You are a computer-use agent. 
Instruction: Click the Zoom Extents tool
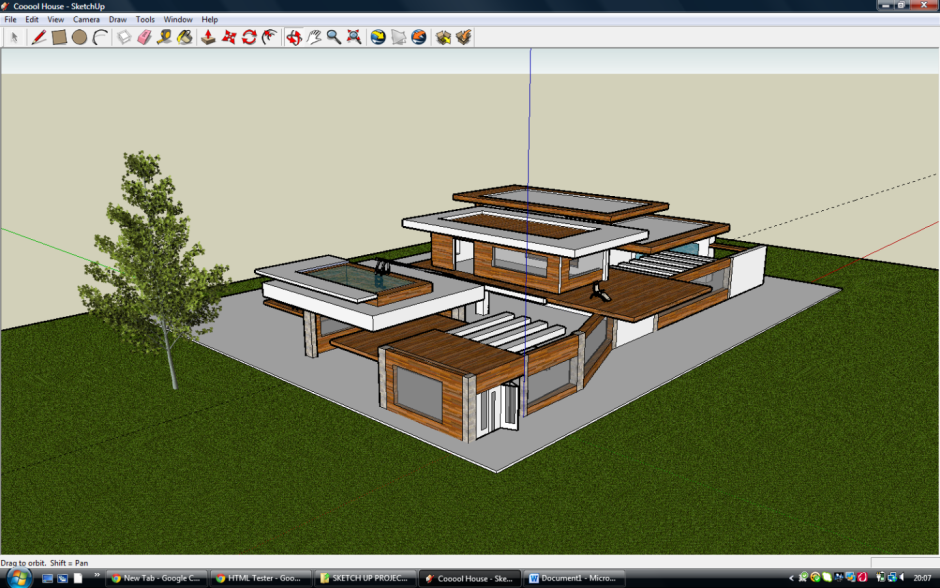[354, 37]
